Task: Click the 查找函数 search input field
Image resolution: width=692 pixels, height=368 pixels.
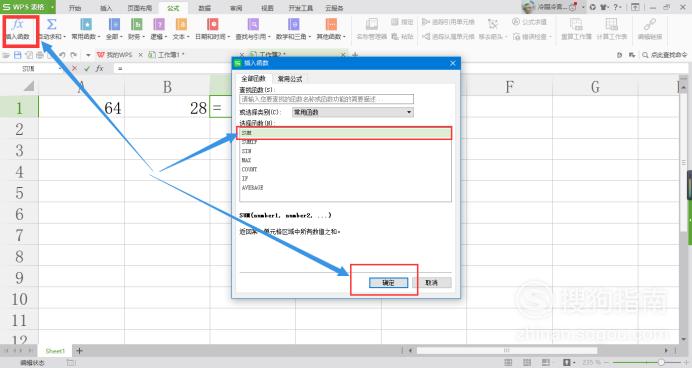Action: point(327,99)
